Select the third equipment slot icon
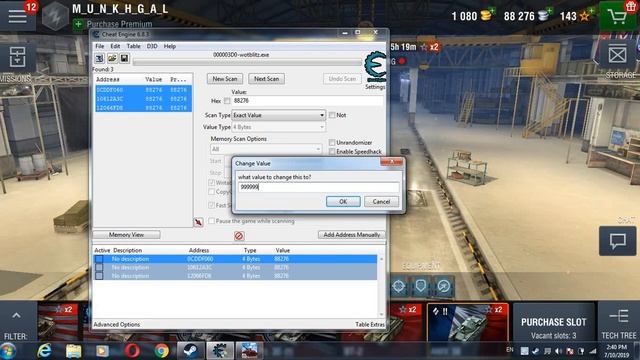The height and width of the screenshot is (360, 640). pyautogui.click(x=443, y=286)
